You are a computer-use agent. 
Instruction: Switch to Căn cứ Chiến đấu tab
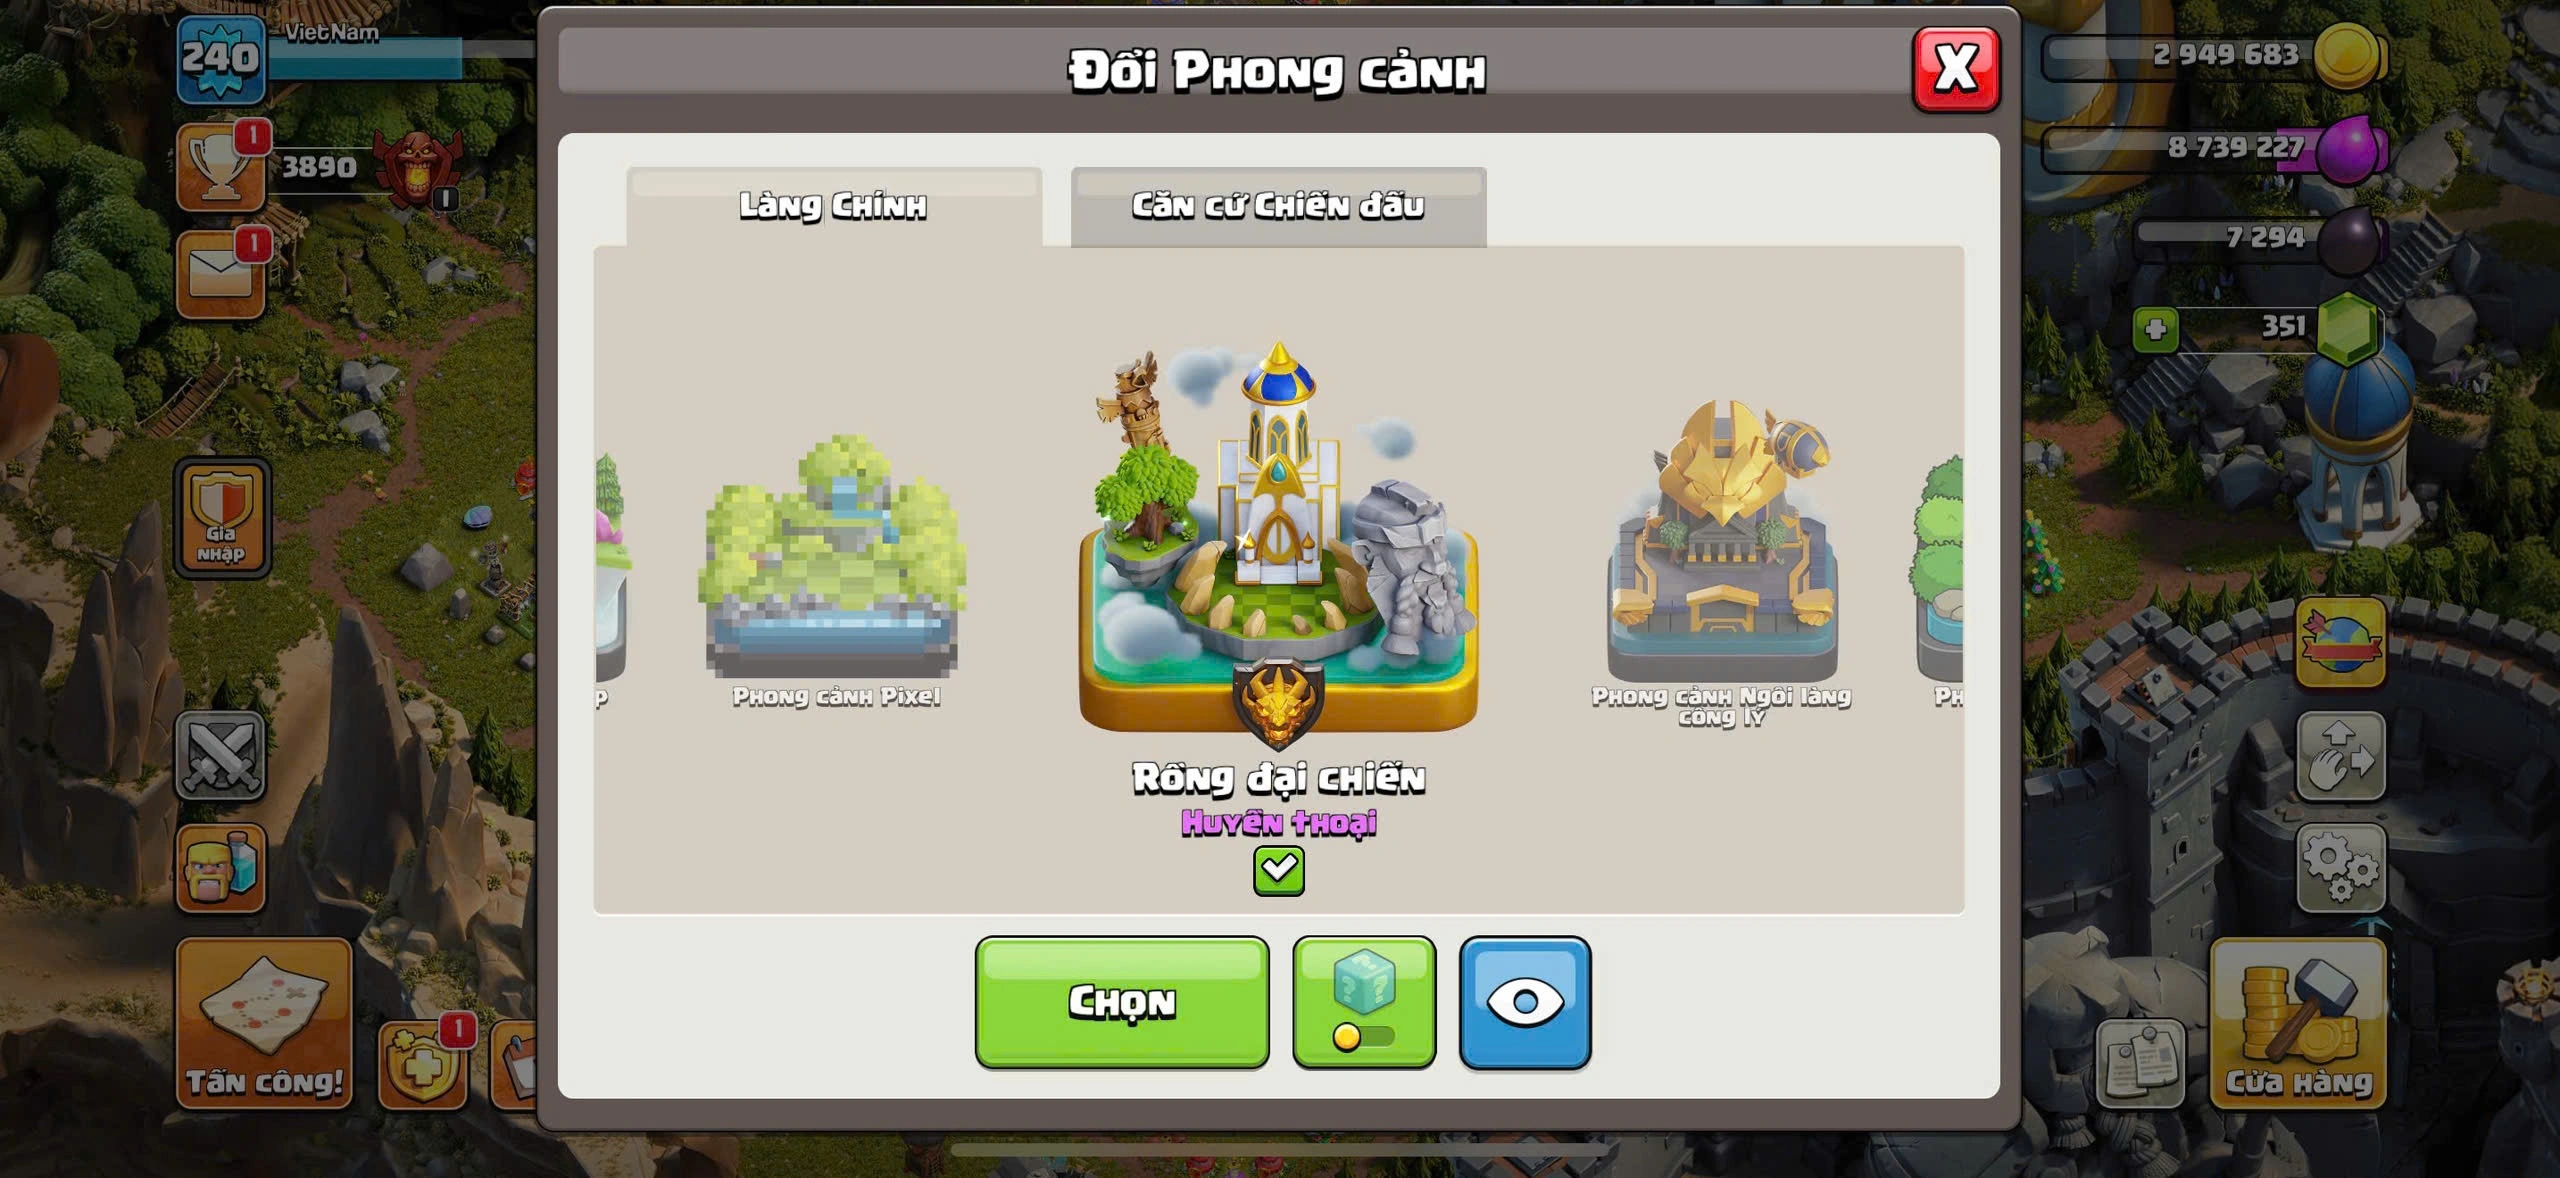pyautogui.click(x=1278, y=206)
